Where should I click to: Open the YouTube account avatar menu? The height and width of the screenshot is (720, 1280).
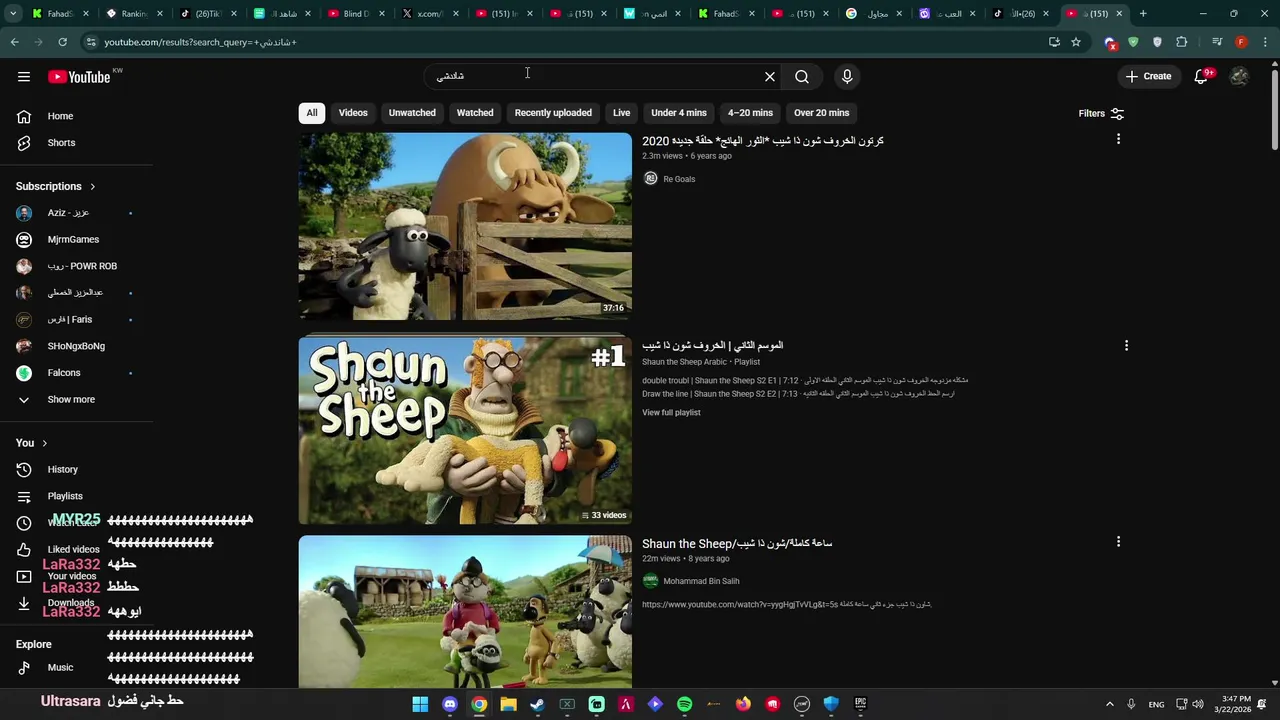(1240, 76)
